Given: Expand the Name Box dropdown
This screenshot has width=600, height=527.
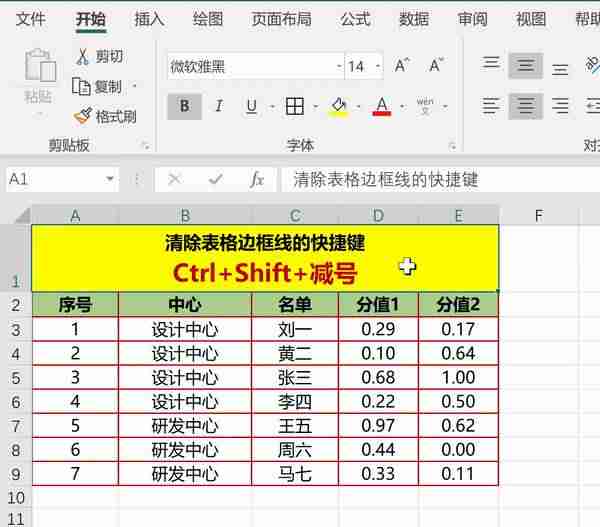Looking at the screenshot, I should click(x=110, y=179).
